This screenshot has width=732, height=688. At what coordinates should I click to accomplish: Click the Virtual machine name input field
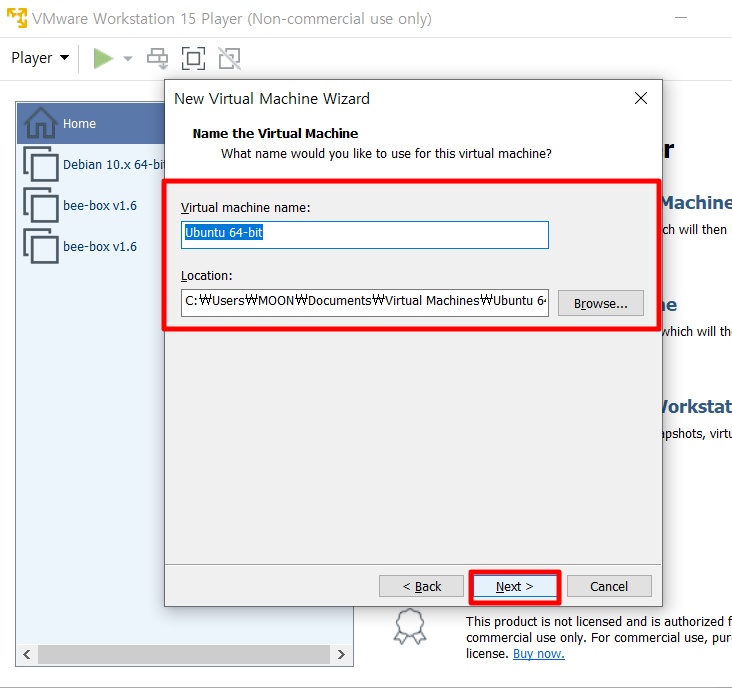click(x=365, y=235)
